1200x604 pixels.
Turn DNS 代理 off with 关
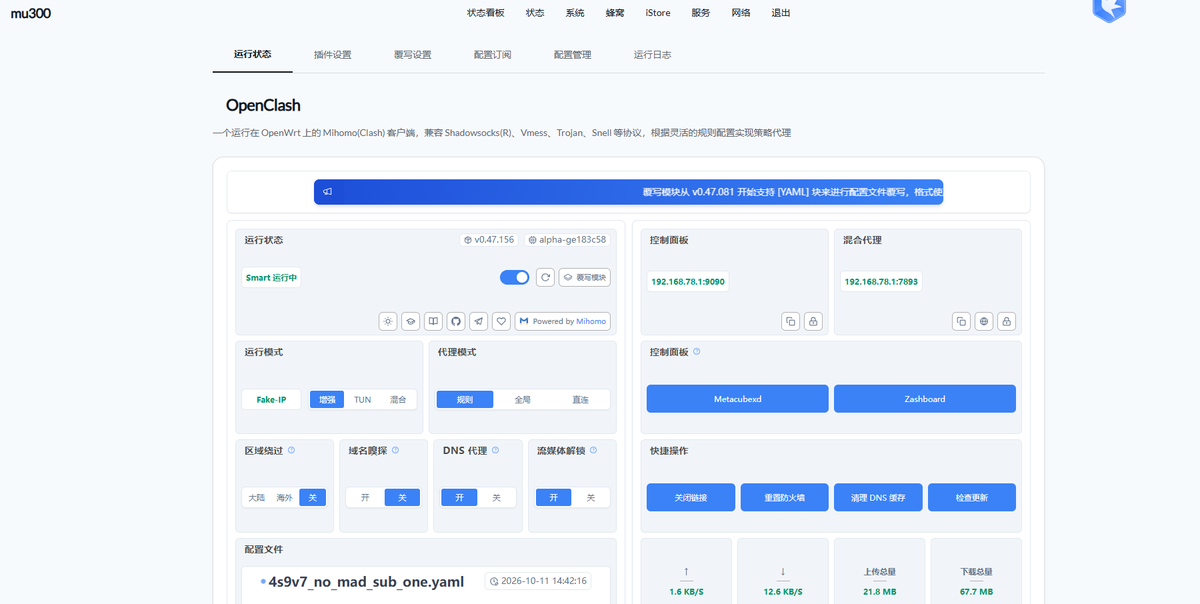pyautogui.click(x=496, y=497)
